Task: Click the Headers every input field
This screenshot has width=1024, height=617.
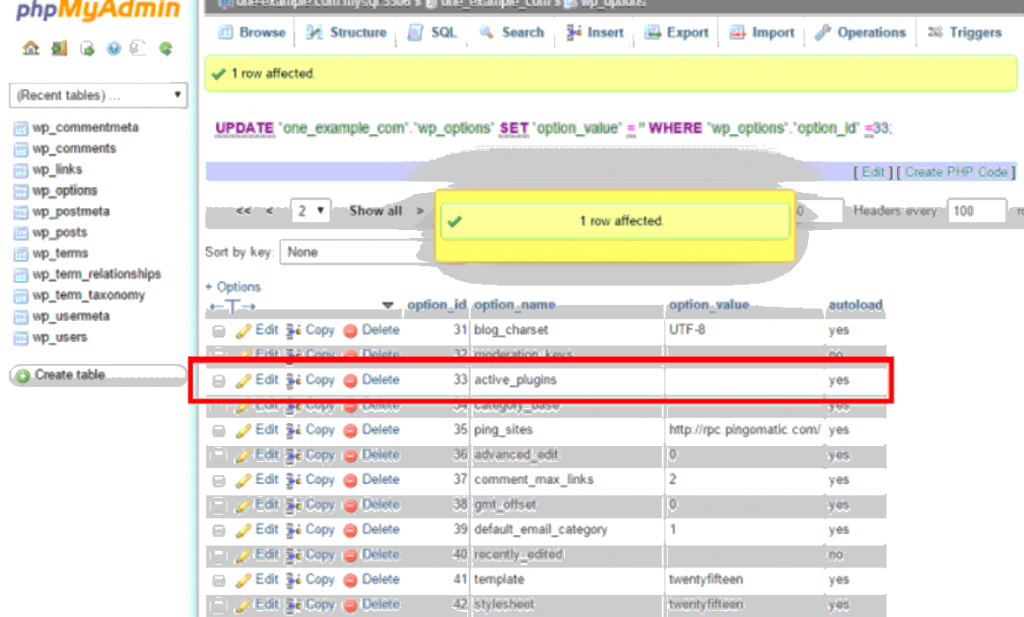Action: pos(977,211)
